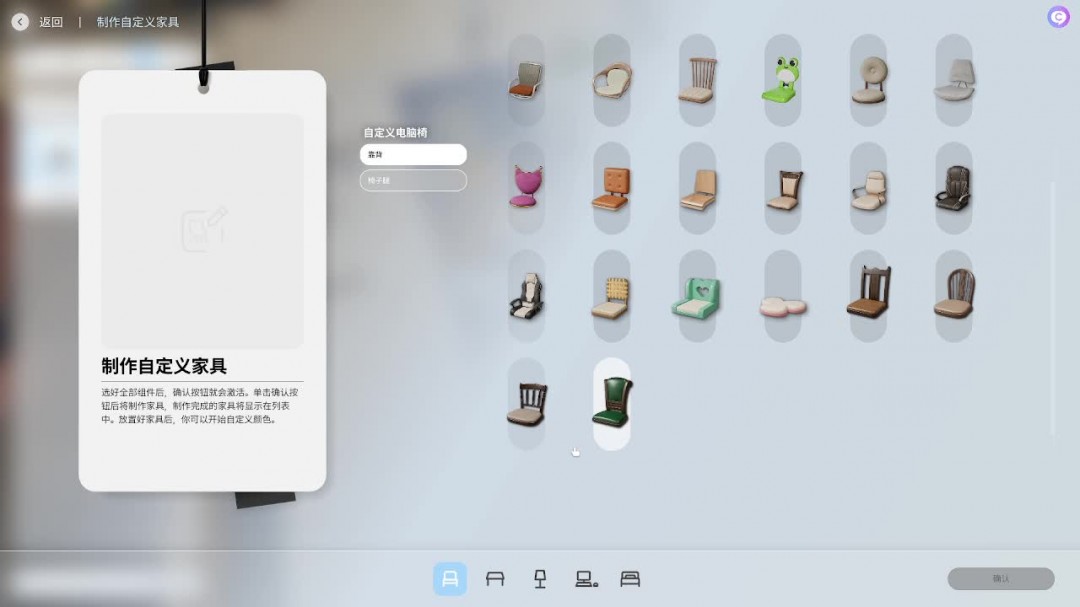
Task: Switch to the table category icon
Action: coord(495,579)
